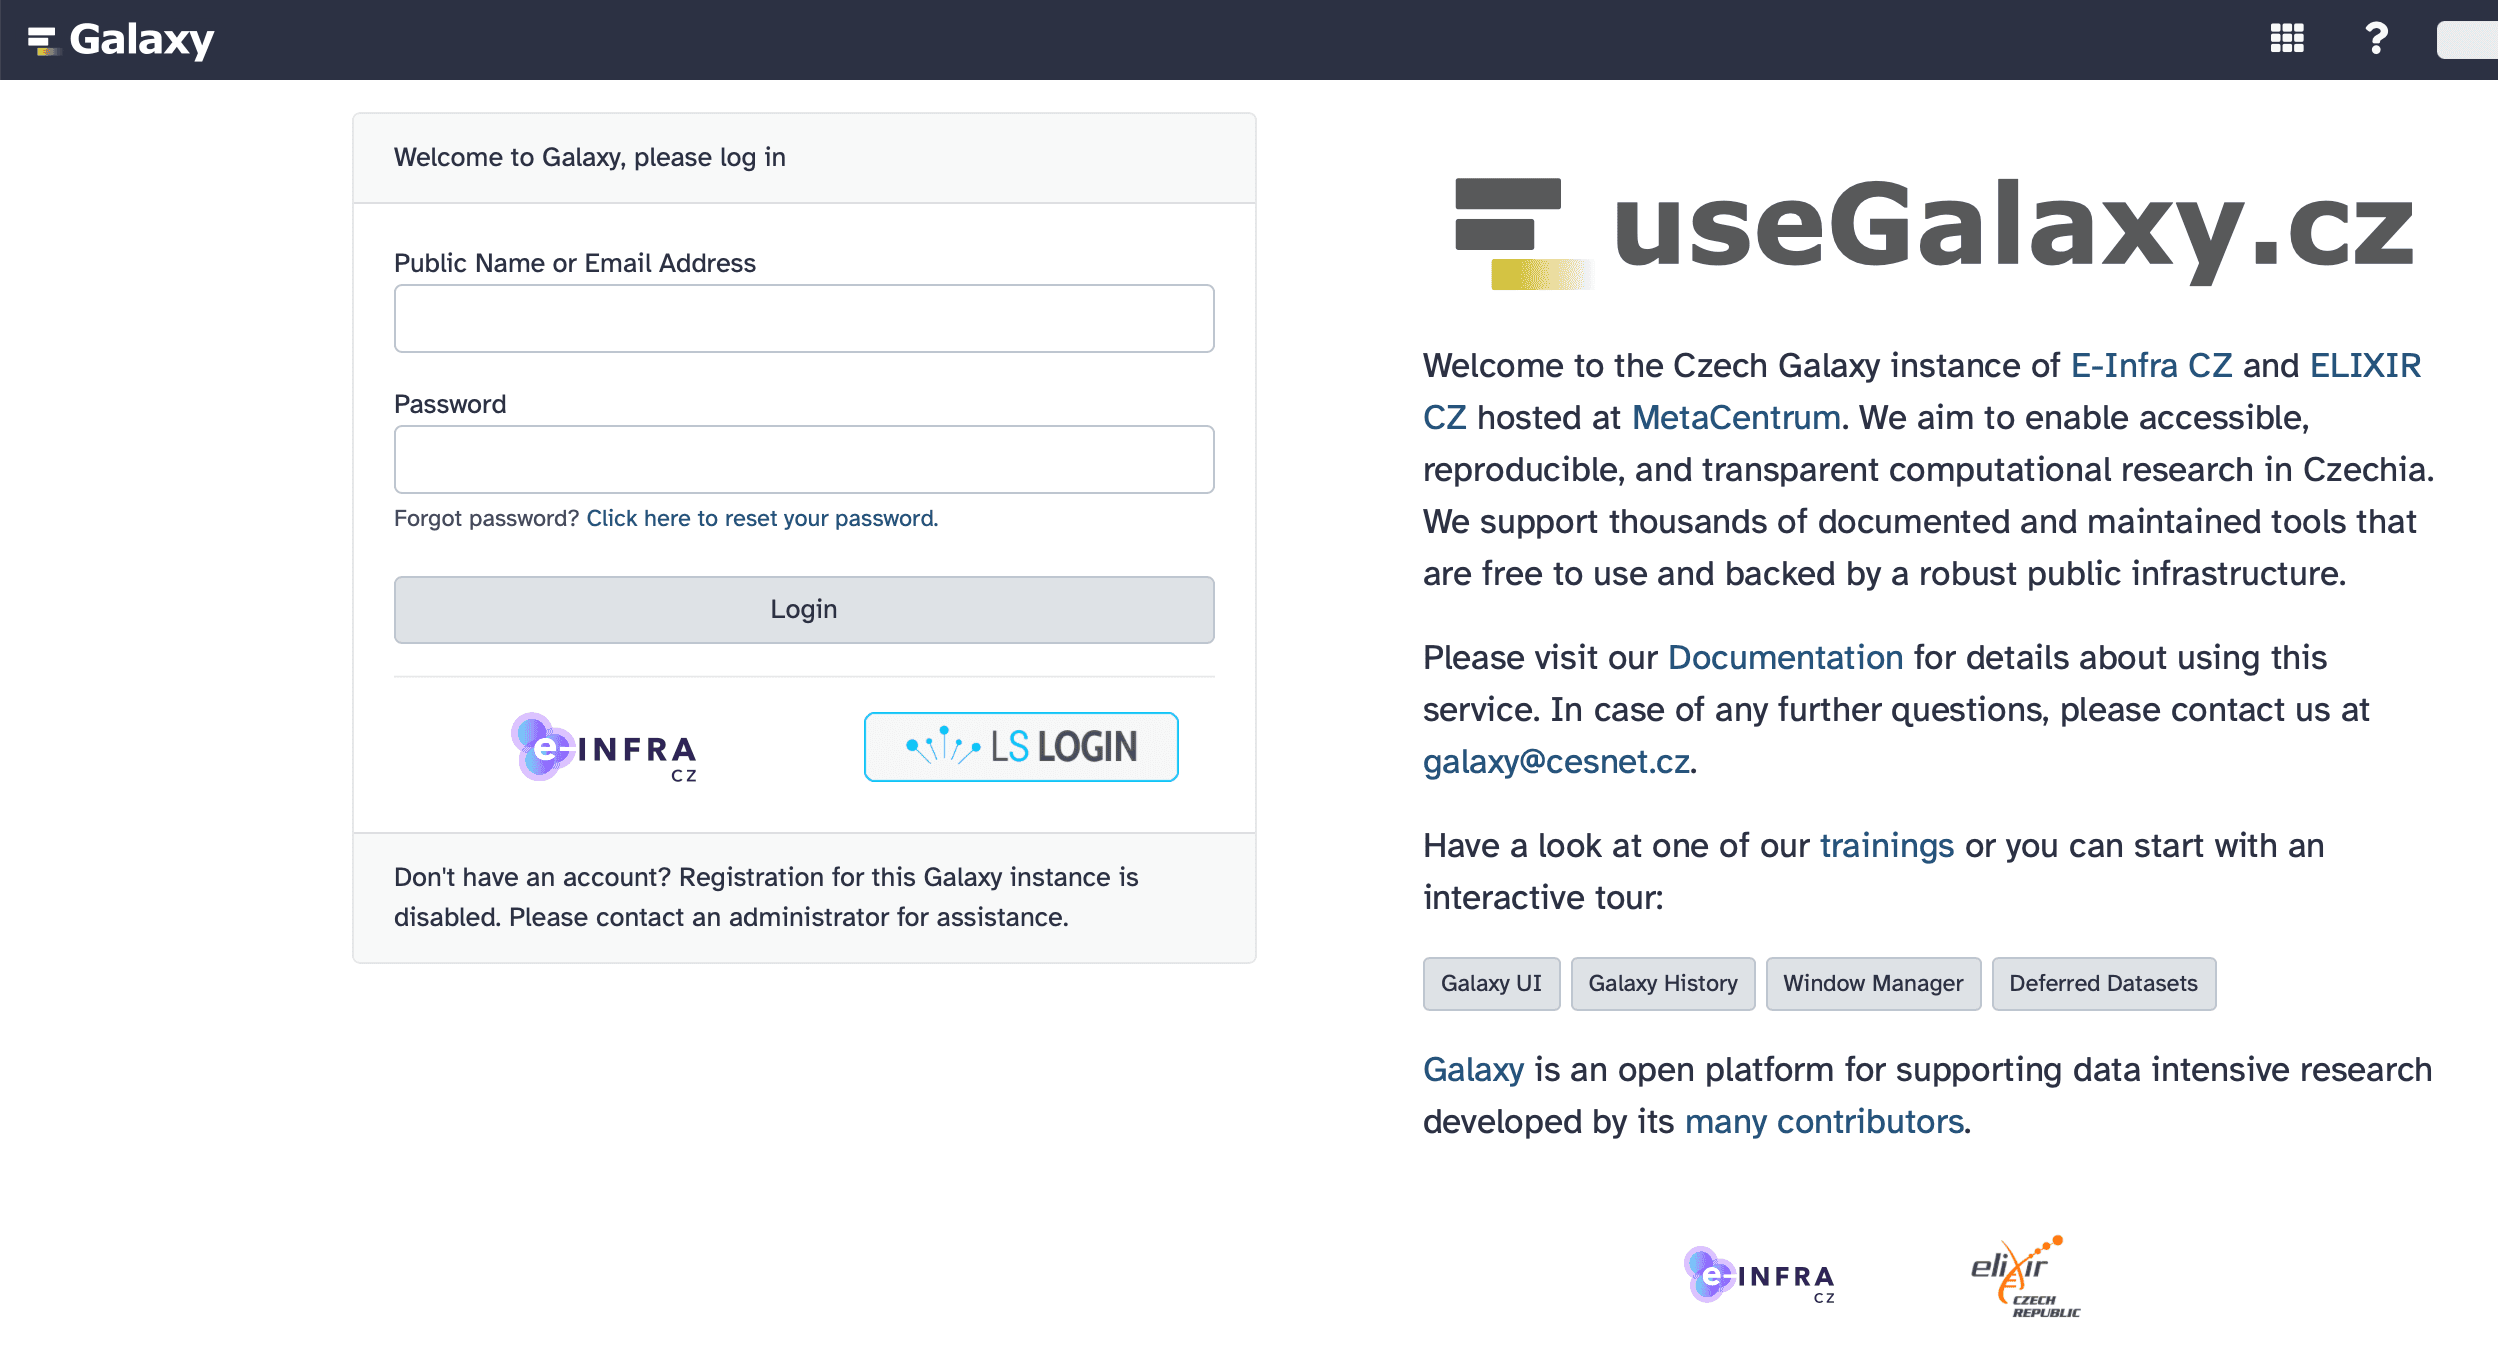Focus the Public Name or Email field

[x=804, y=318]
